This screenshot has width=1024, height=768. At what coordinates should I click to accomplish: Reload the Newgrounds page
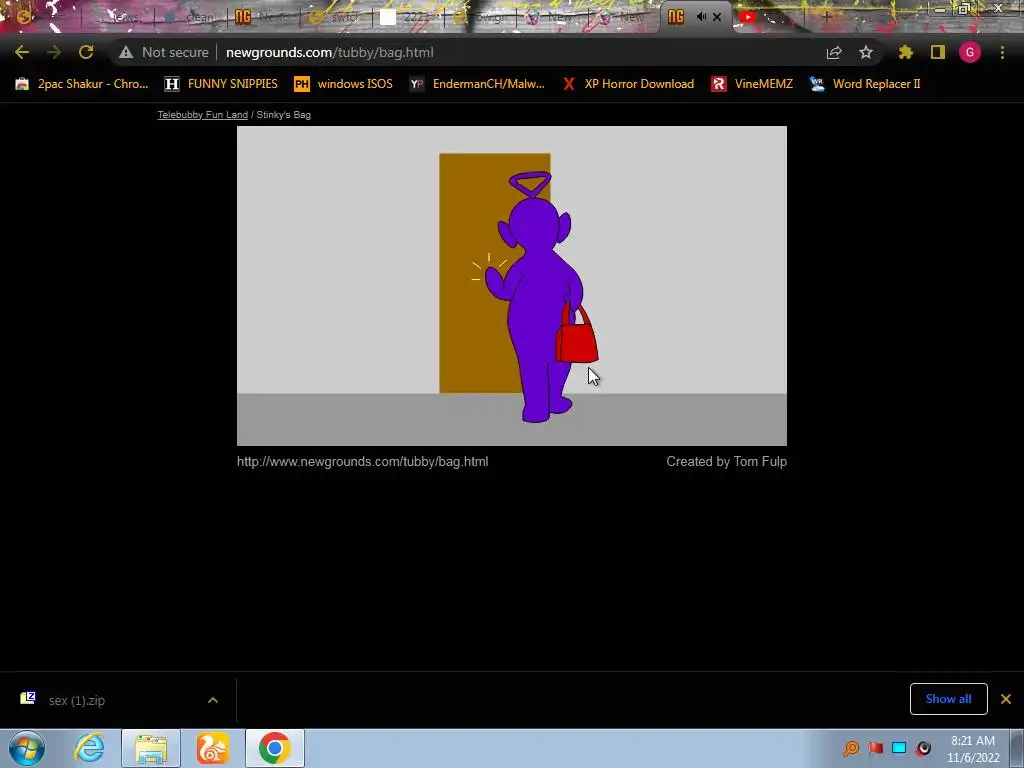coord(86,52)
